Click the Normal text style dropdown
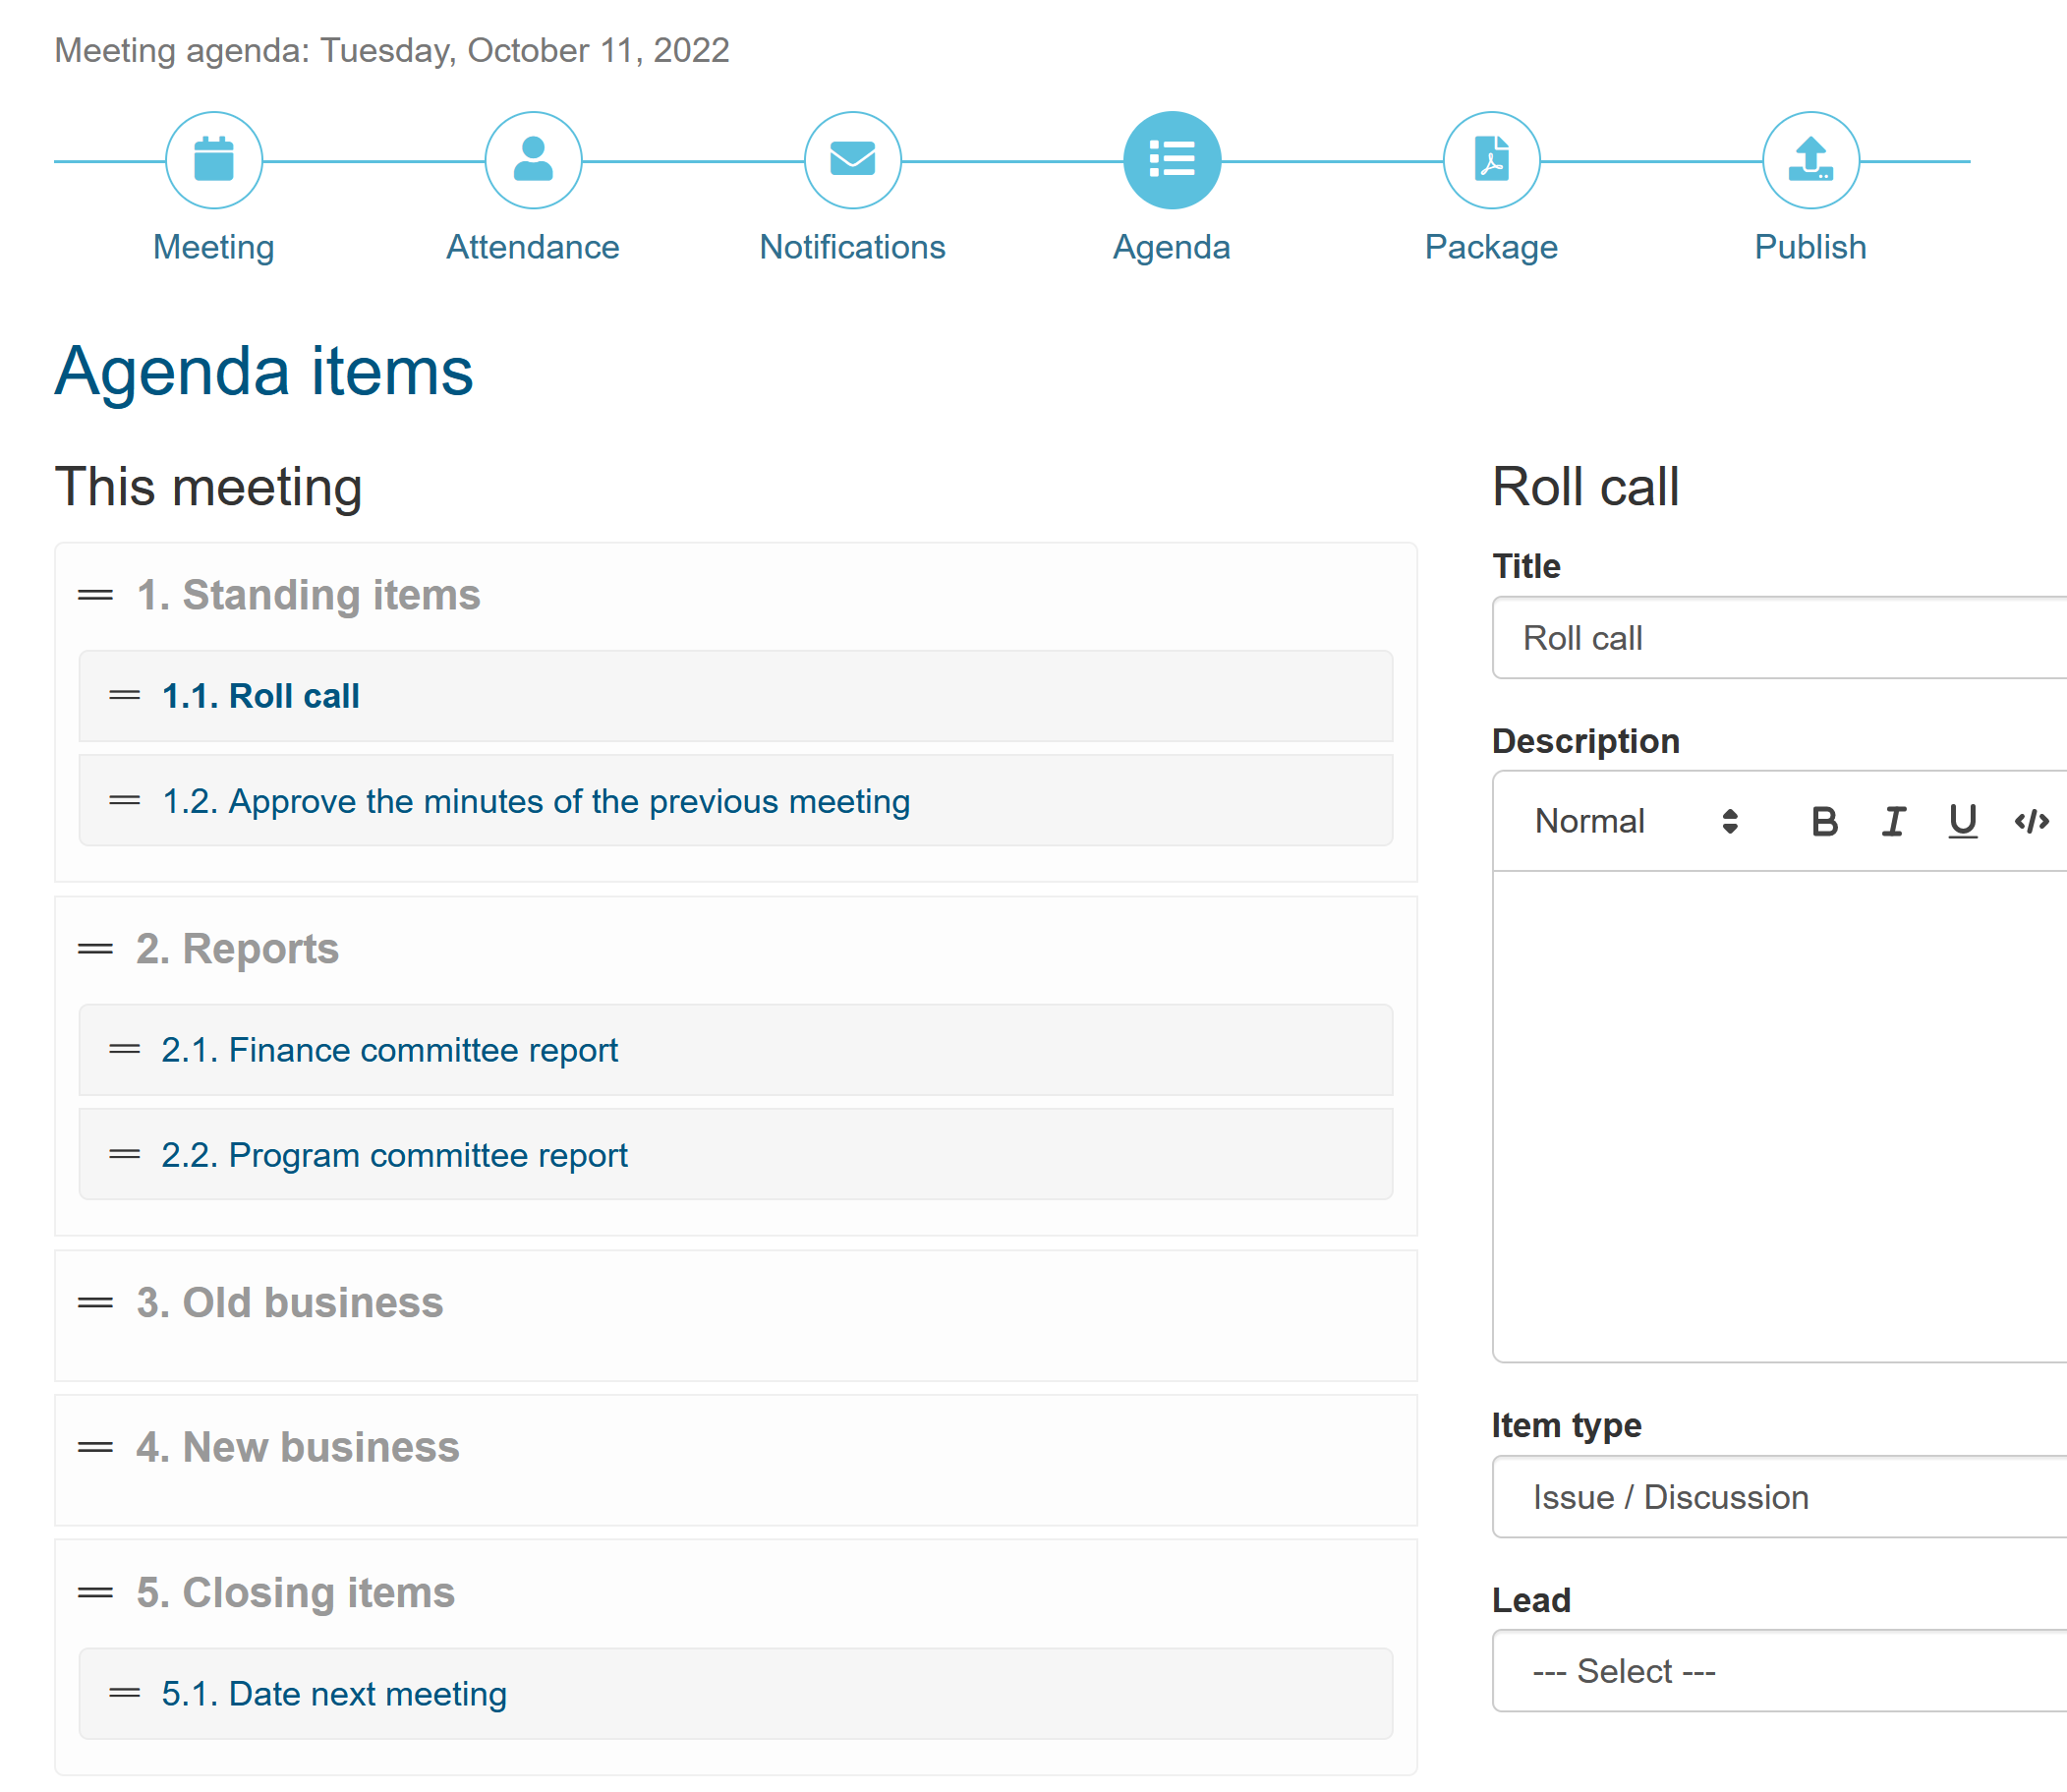2067x1792 pixels. 1633,821
